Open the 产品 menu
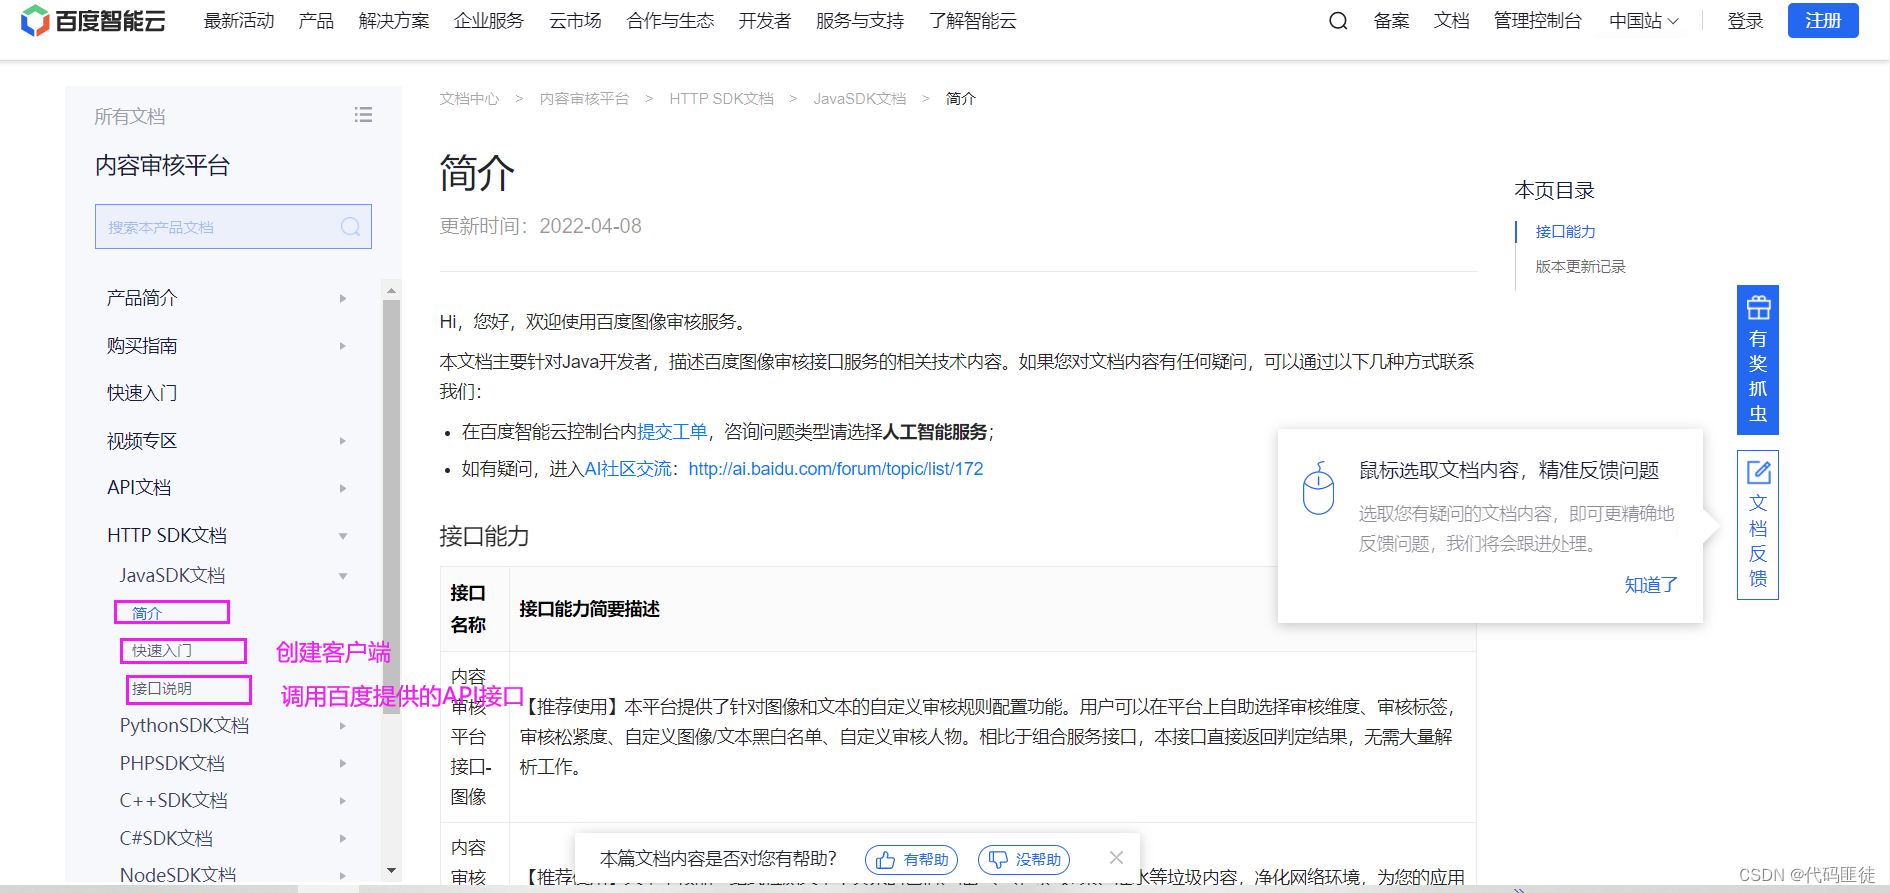 [x=316, y=21]
